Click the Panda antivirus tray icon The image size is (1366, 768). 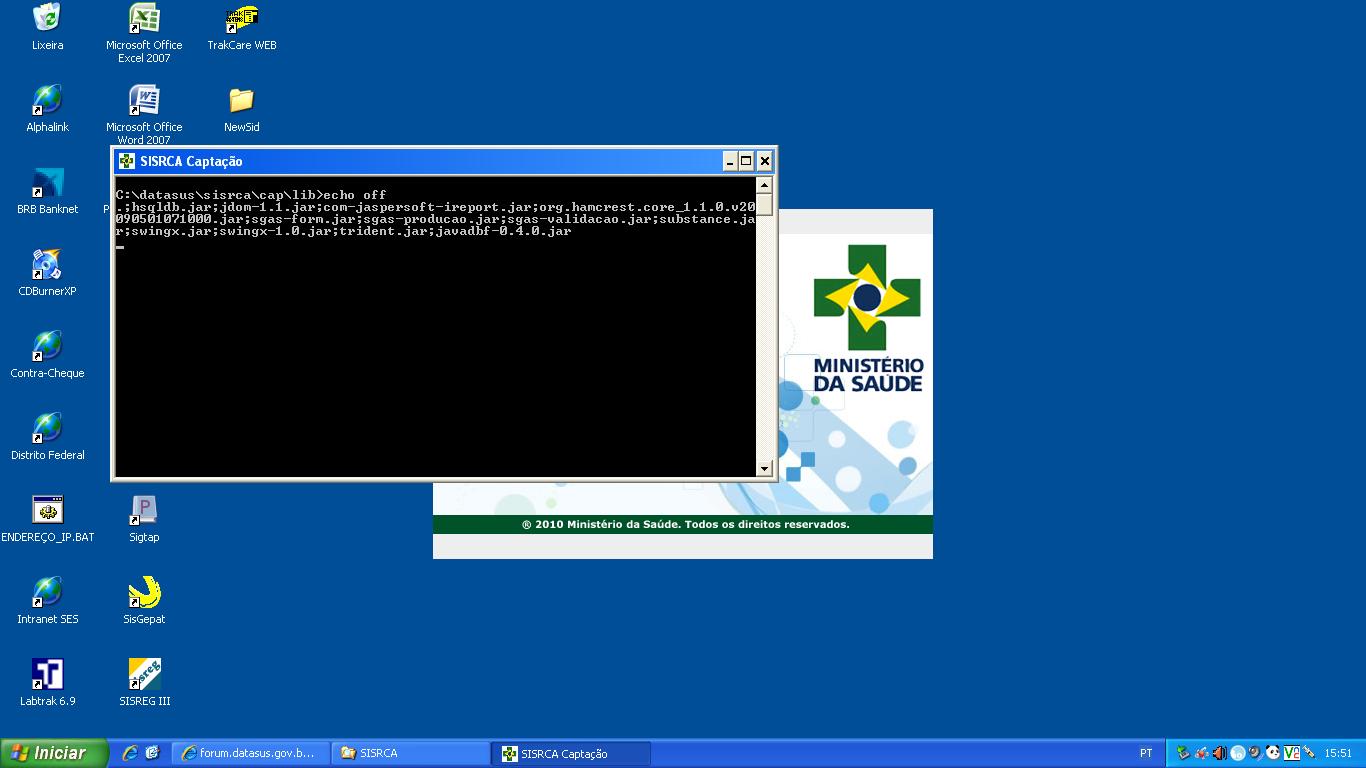tap(1272, 753)
